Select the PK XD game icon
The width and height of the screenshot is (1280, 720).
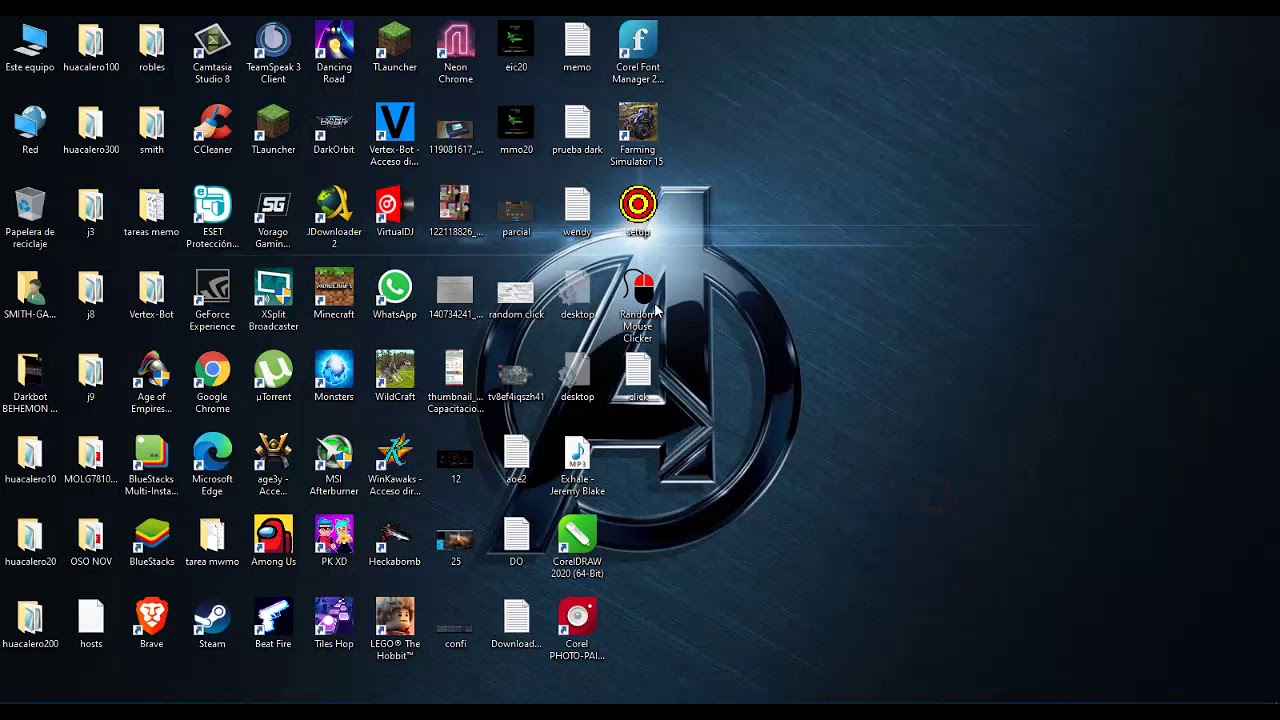click(x=334, y=540)
